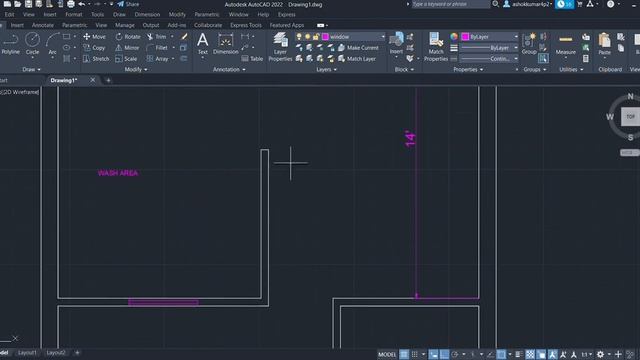The width and height of the screenshot is (640, 360).
Task: Expand the Draw panel
Action: (x=31, y=69)
